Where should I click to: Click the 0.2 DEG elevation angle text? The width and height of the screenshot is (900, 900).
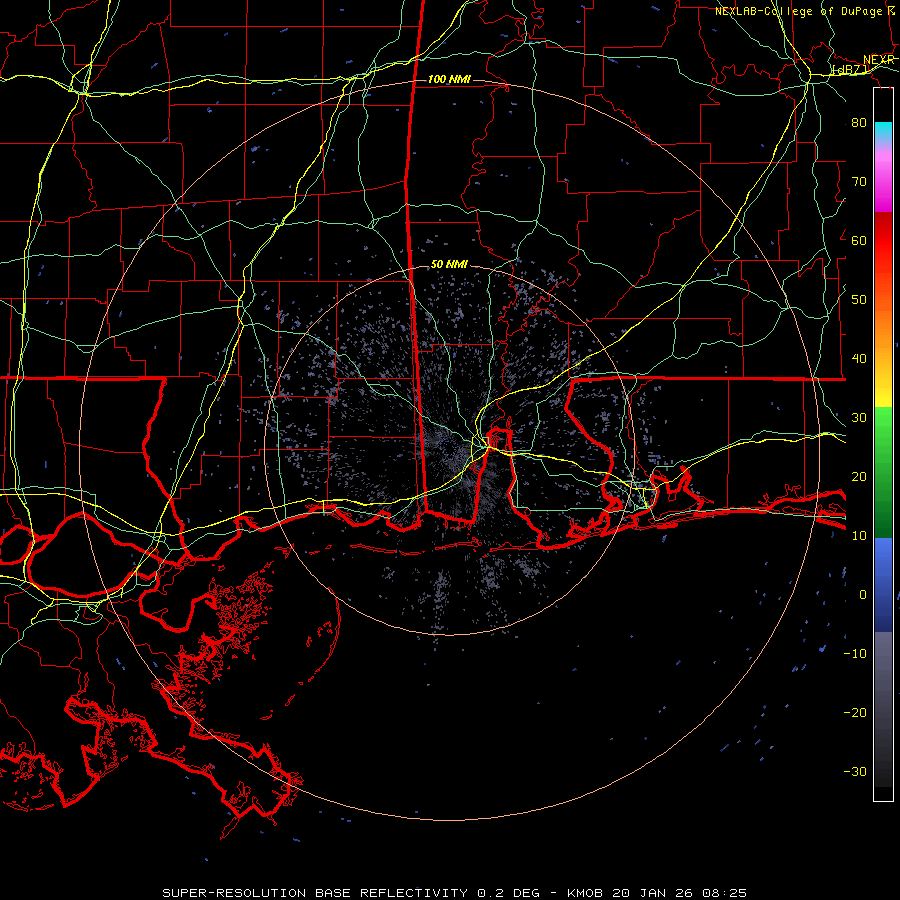point(508,893)
